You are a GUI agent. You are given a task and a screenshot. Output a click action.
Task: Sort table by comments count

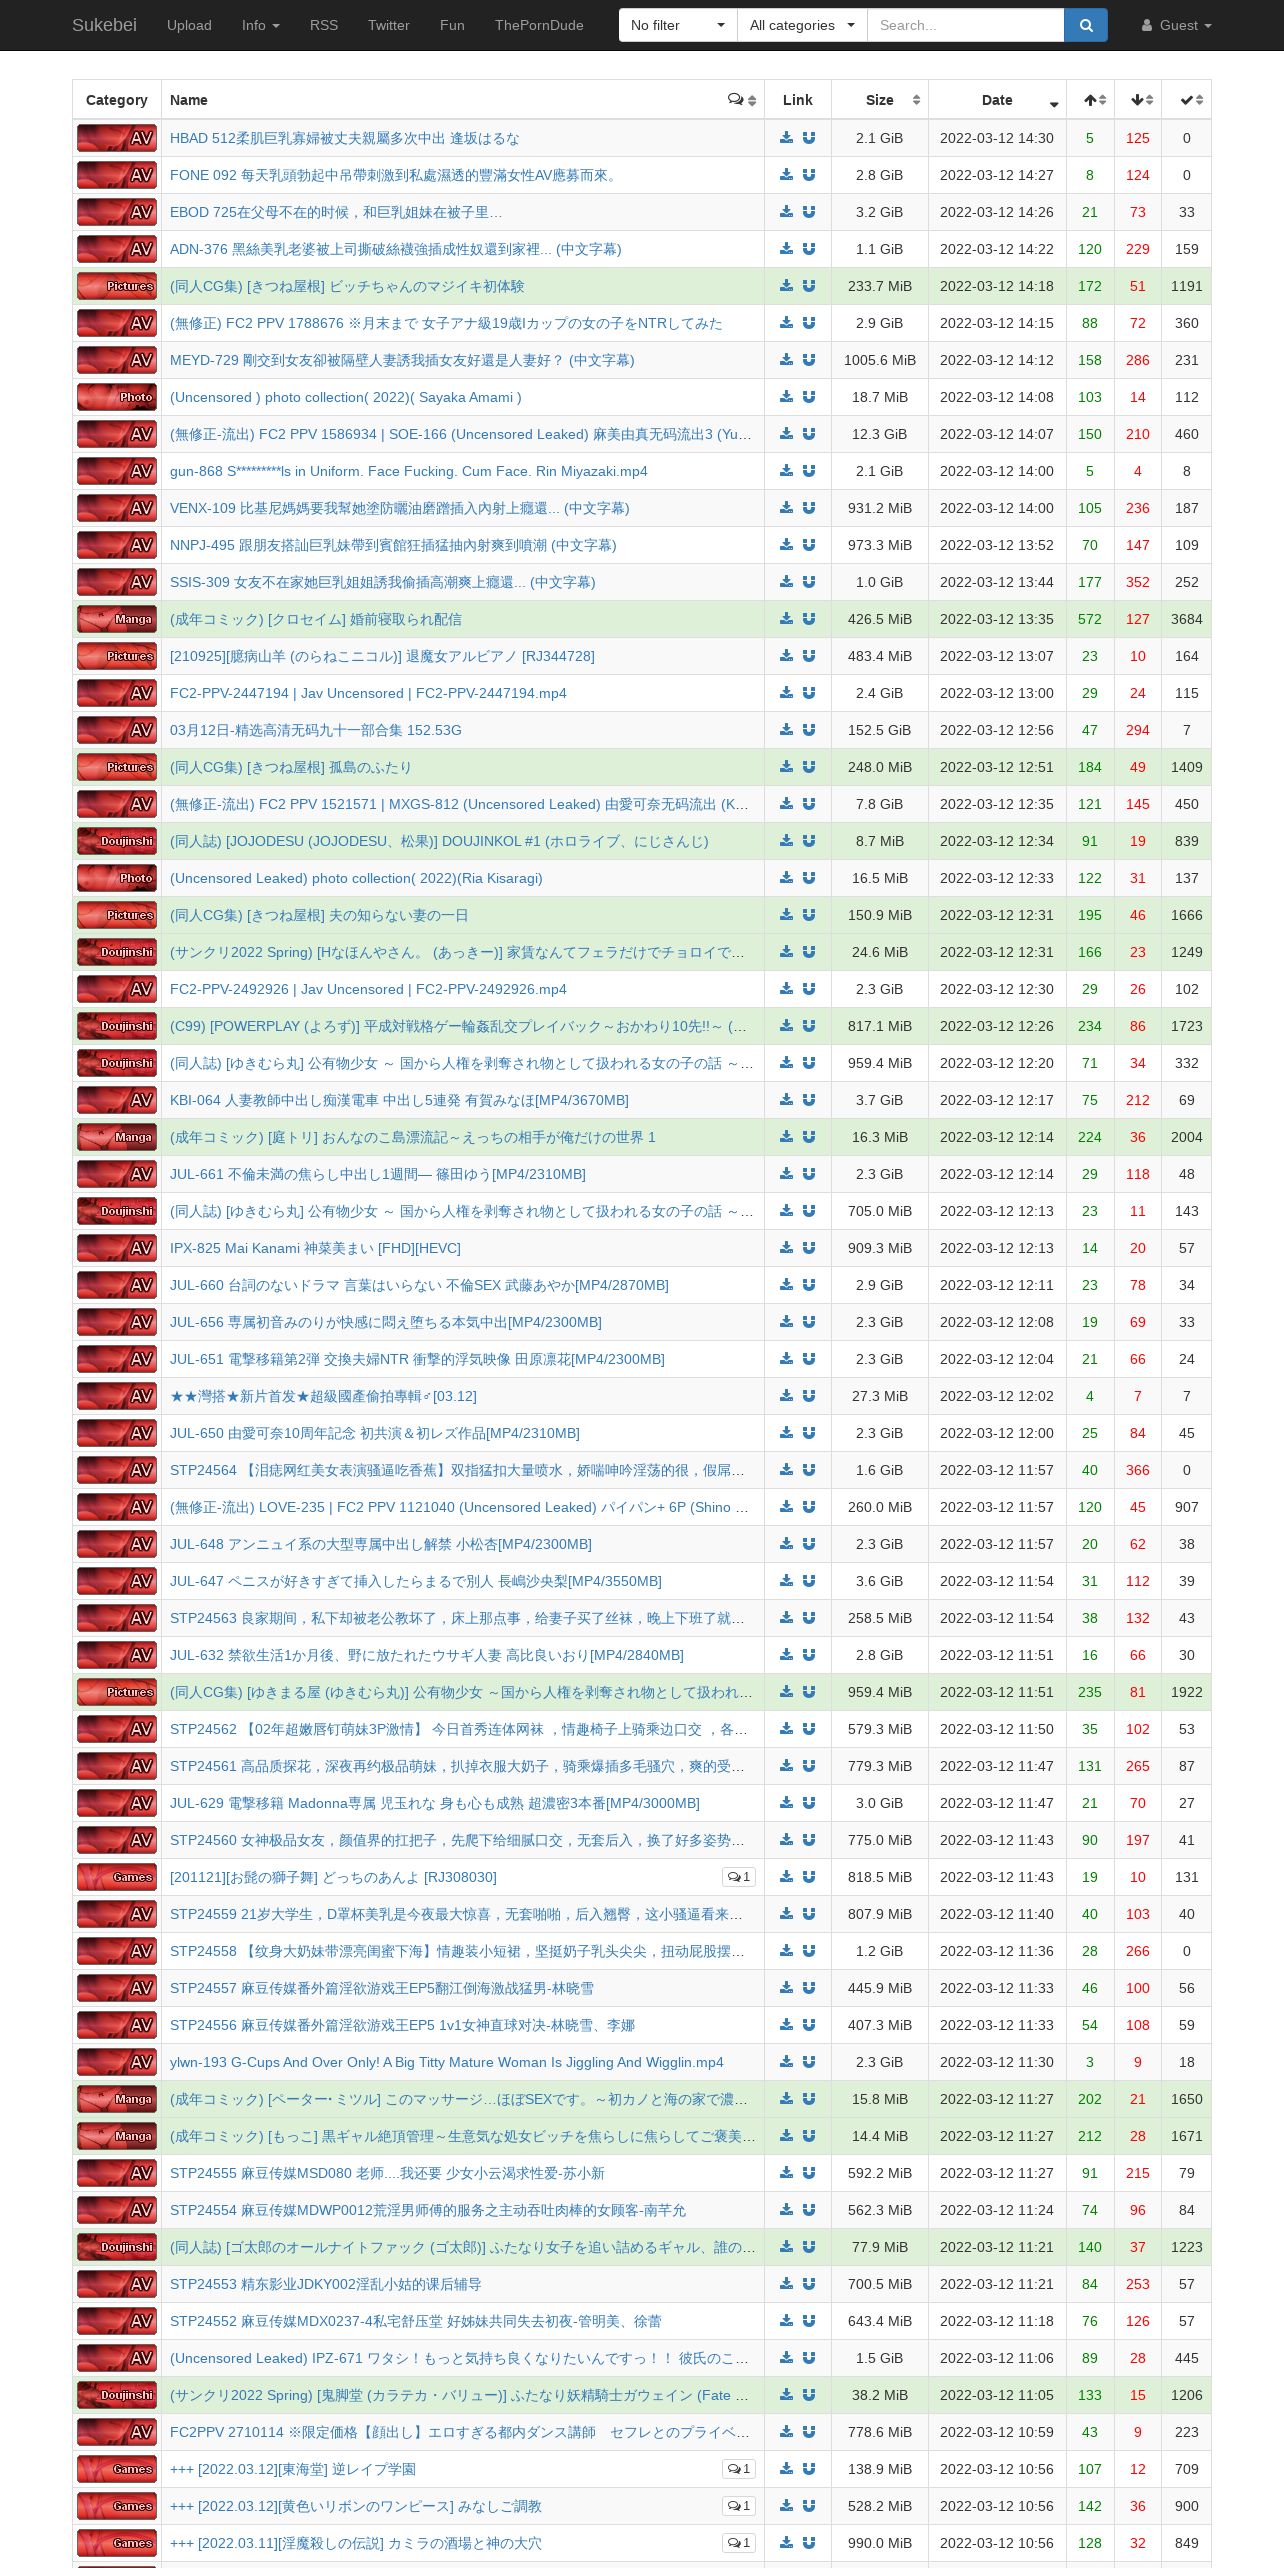(742, 100)
